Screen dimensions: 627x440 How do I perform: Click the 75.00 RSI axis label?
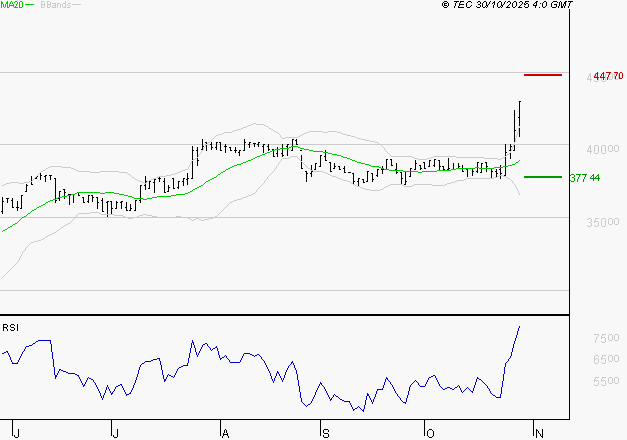coord(606,338)
